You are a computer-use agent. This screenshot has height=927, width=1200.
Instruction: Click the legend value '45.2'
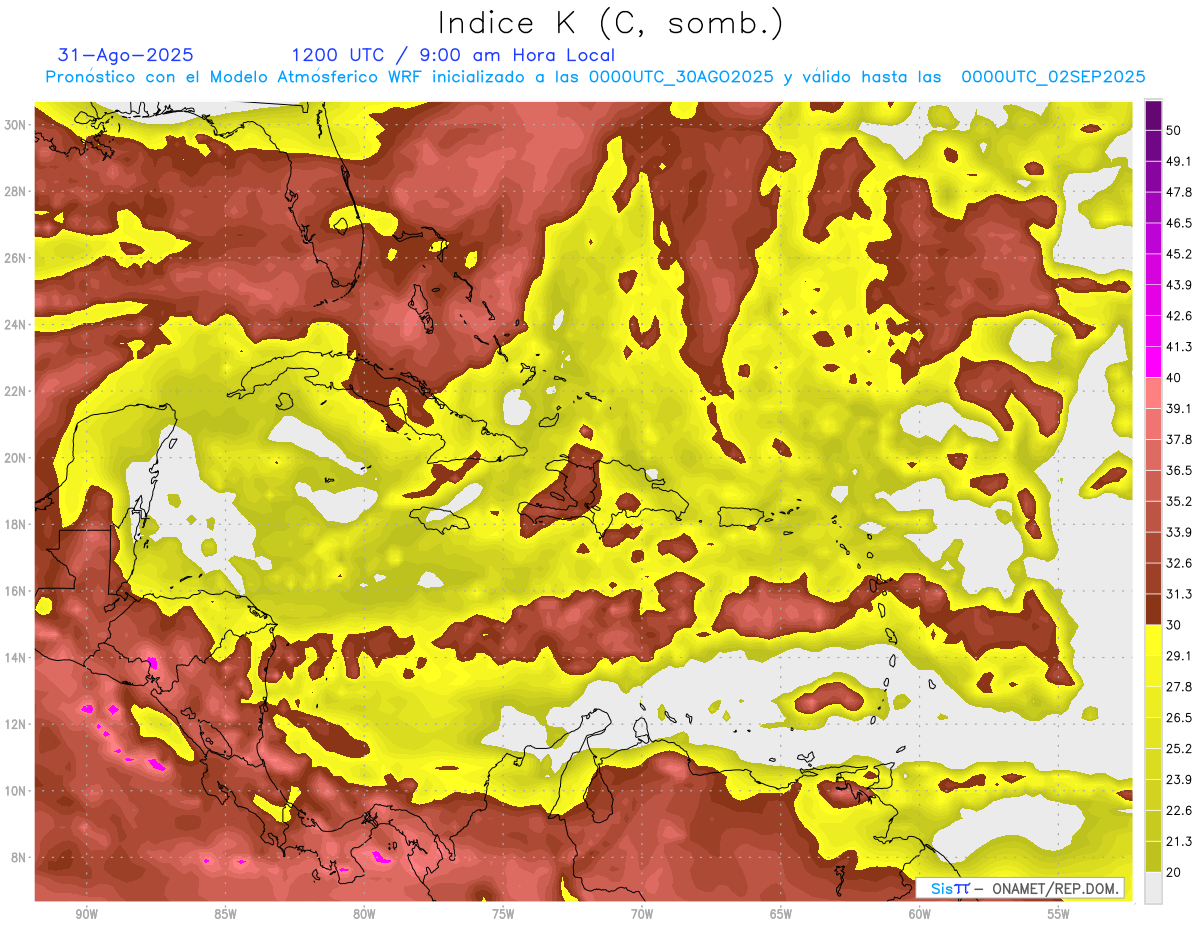point(1179,254)
